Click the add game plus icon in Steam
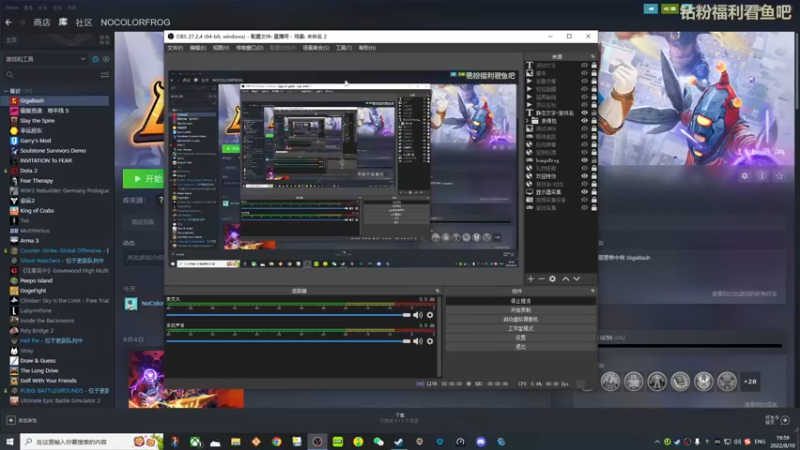This screenshot has width=800, height=450. pyautogui.click(x=11, y=420)
